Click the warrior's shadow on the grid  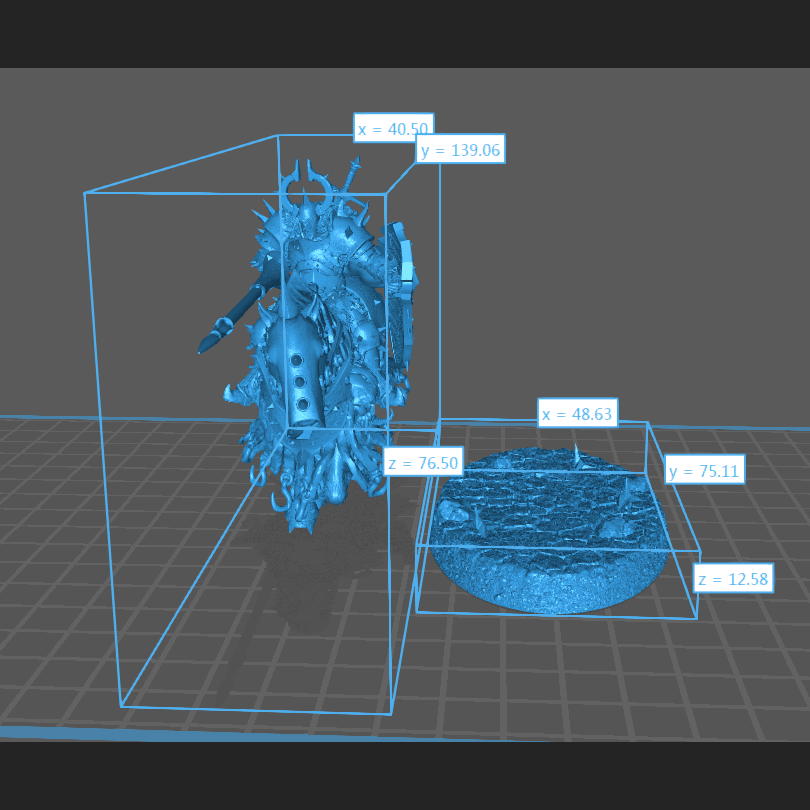tap(300, 580)
